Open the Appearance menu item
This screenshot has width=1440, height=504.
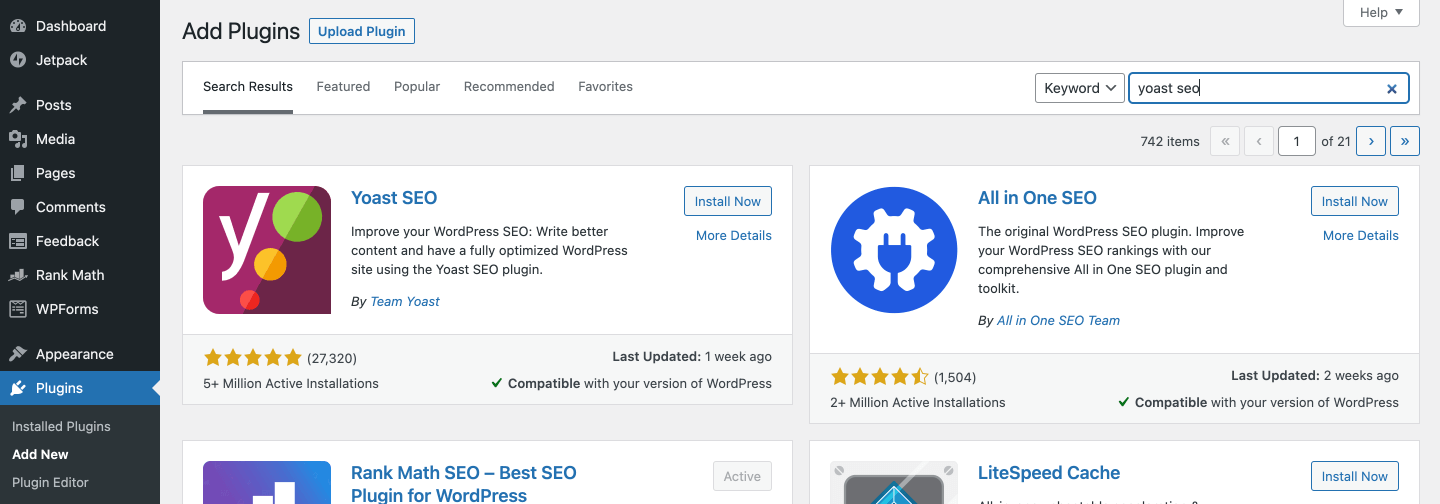pos(80,354)
